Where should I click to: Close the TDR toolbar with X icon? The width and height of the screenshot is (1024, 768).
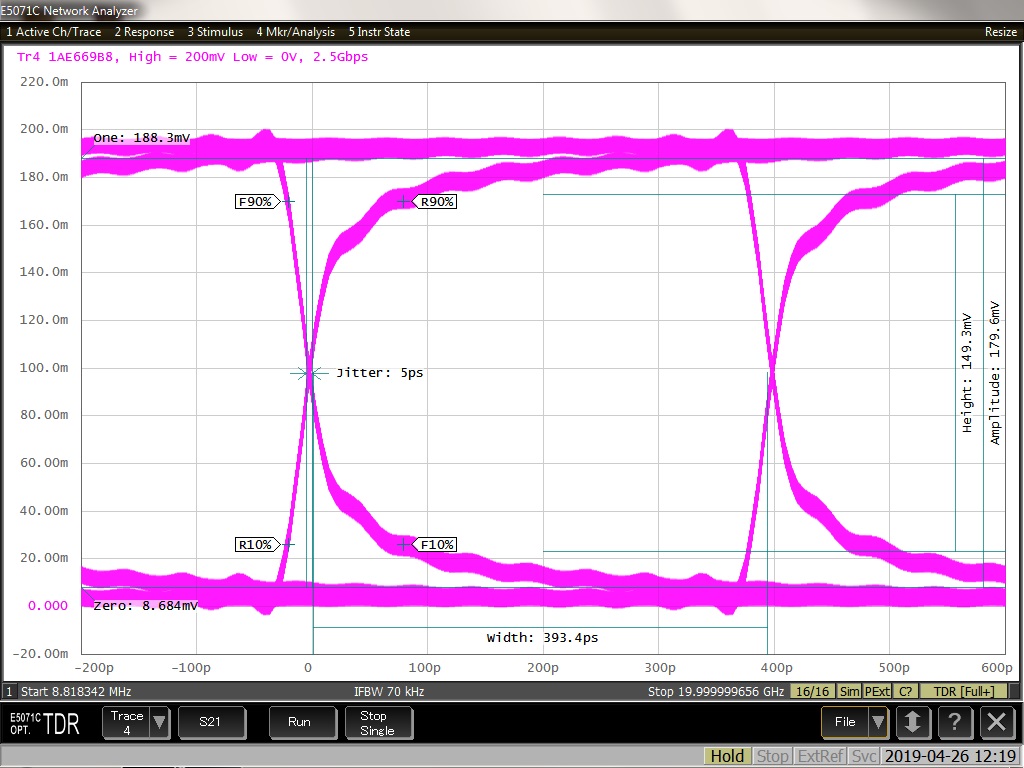tap(996, 722)
